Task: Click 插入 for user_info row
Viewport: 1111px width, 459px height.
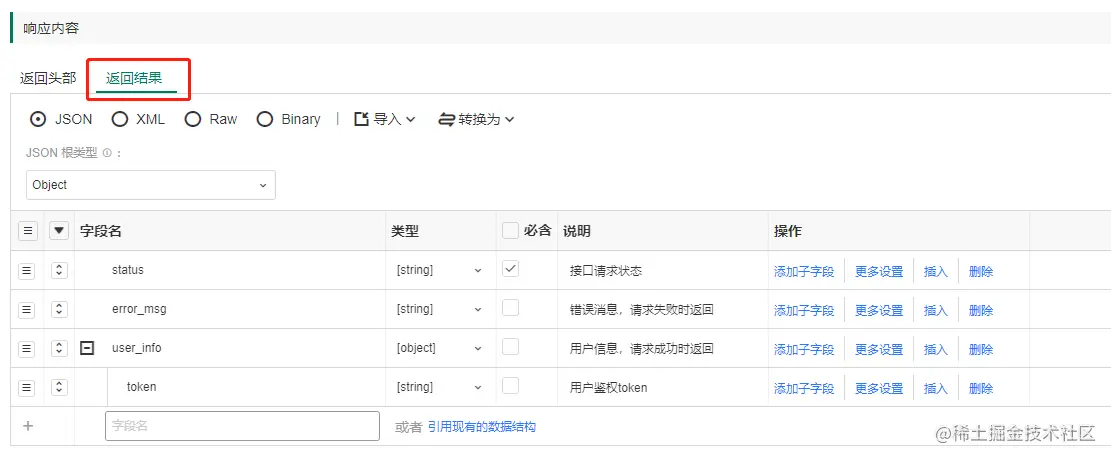Action: (936, 349)
